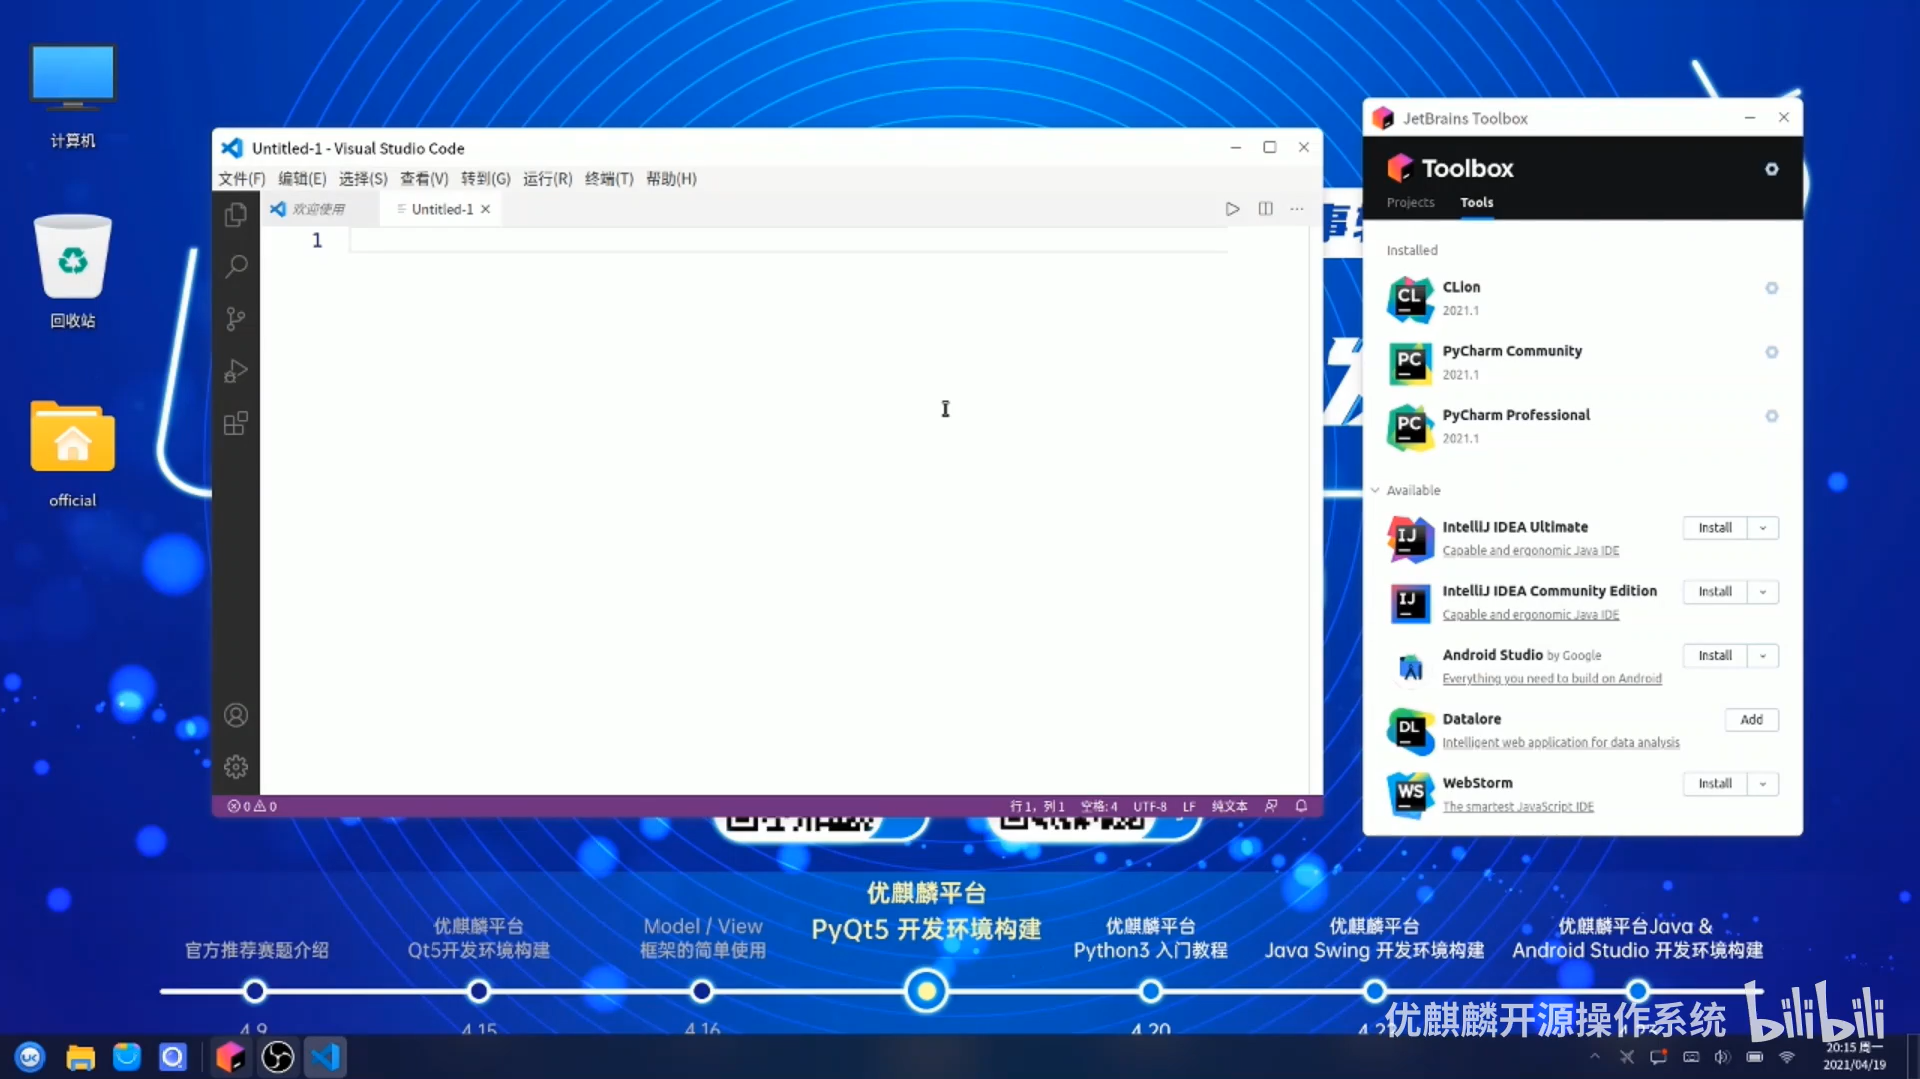The image size is (1920, 1079).
Task: Open the 选择(S) menu
Action: [x=363, y=179]
